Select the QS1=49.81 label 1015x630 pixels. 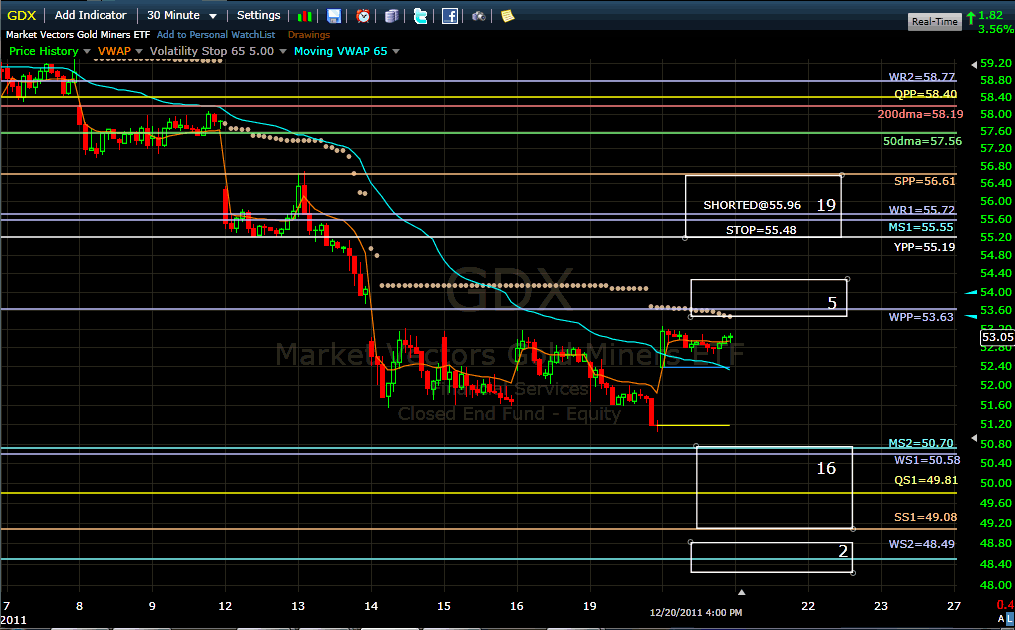926,480
